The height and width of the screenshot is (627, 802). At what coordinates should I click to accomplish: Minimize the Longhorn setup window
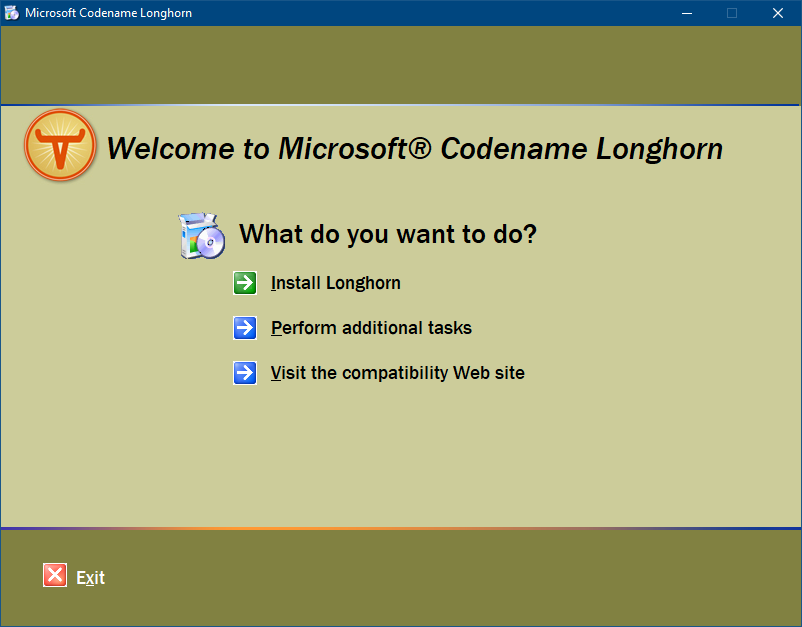(687, 13)
